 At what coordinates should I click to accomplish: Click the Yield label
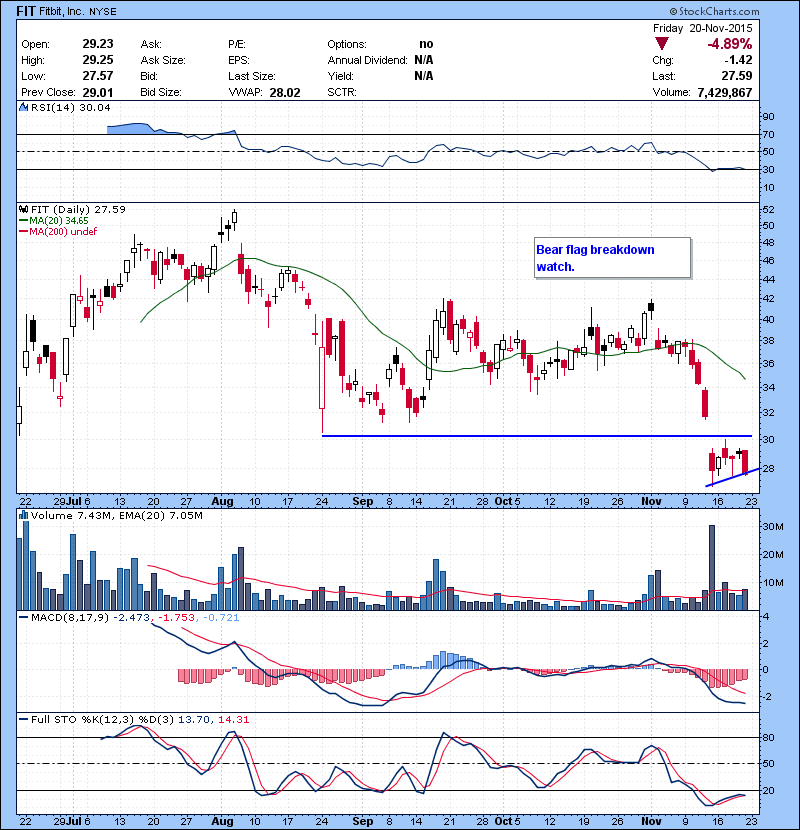point(340,76)
